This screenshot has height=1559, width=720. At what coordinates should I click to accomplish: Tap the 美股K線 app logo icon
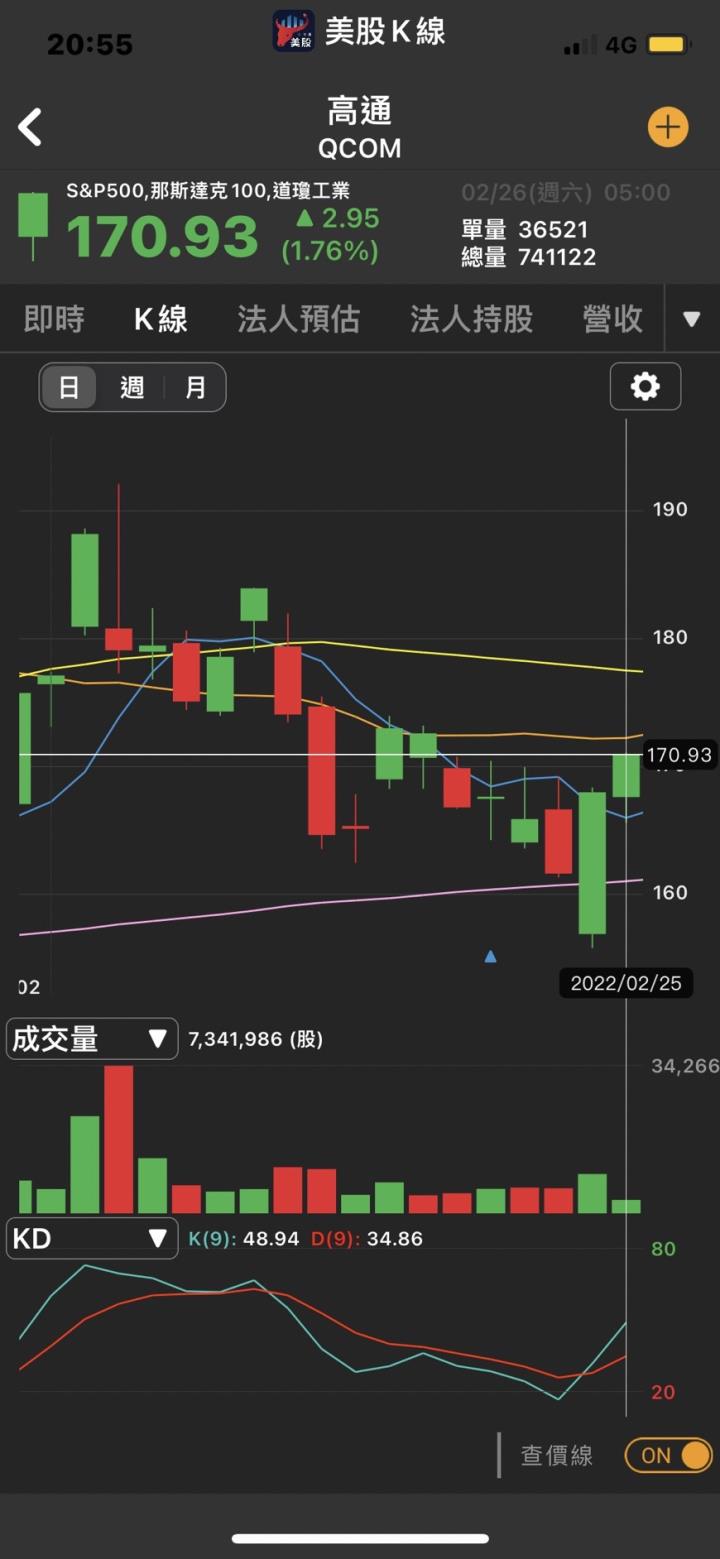pos(294,31)
